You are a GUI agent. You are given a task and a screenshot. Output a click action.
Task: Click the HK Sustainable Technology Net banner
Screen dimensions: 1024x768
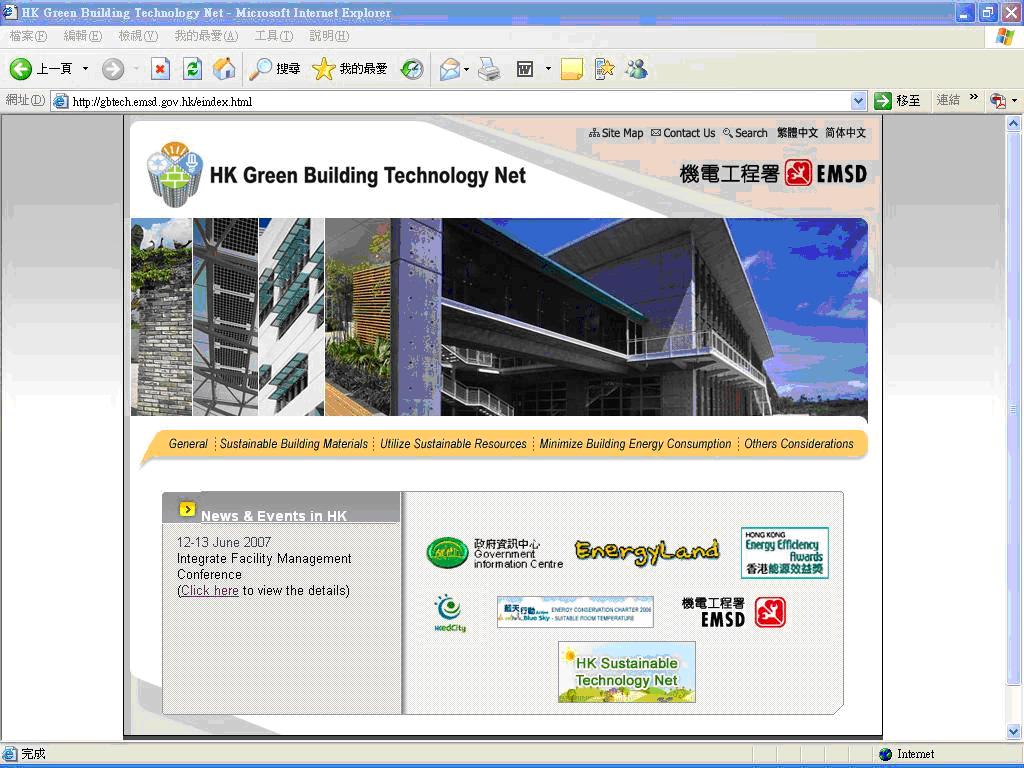point(626,672)
